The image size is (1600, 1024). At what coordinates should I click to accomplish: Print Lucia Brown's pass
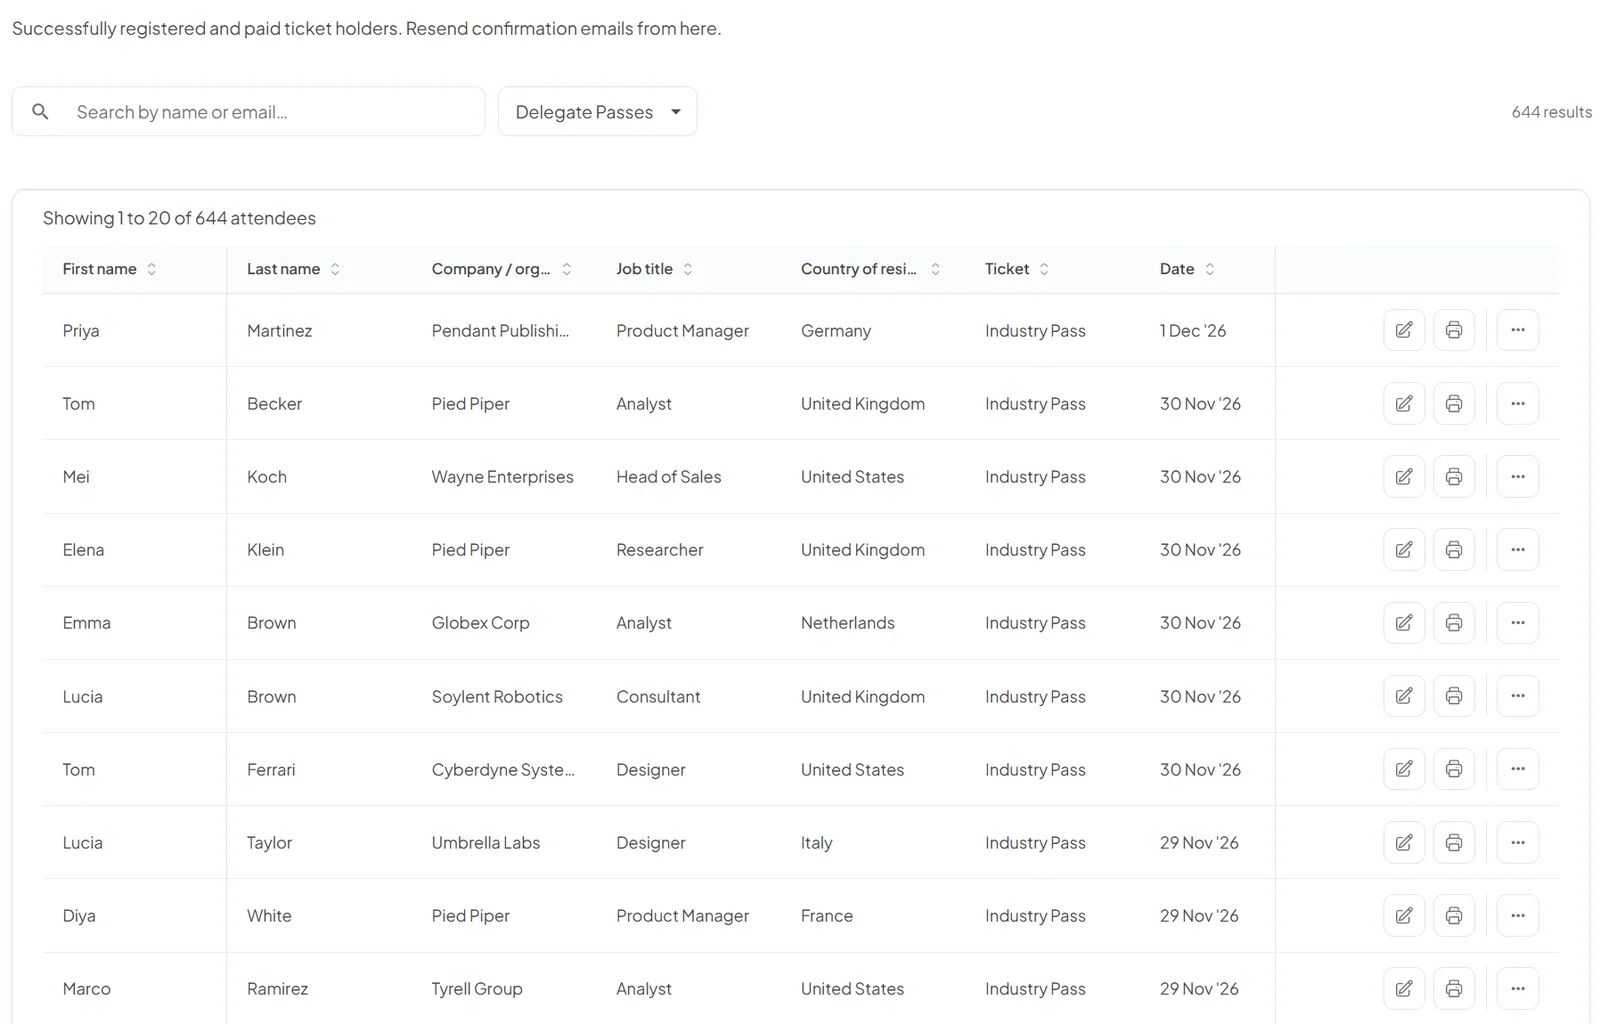(1454, 696)
